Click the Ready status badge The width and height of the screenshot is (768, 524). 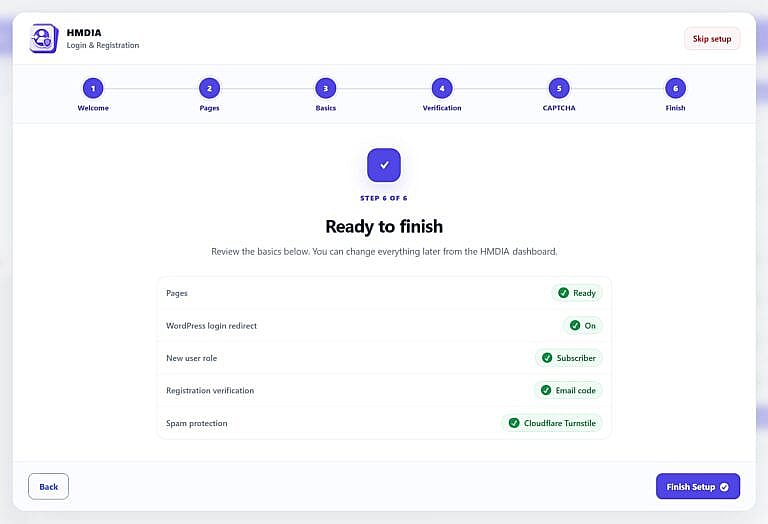[x=577, y=293]
